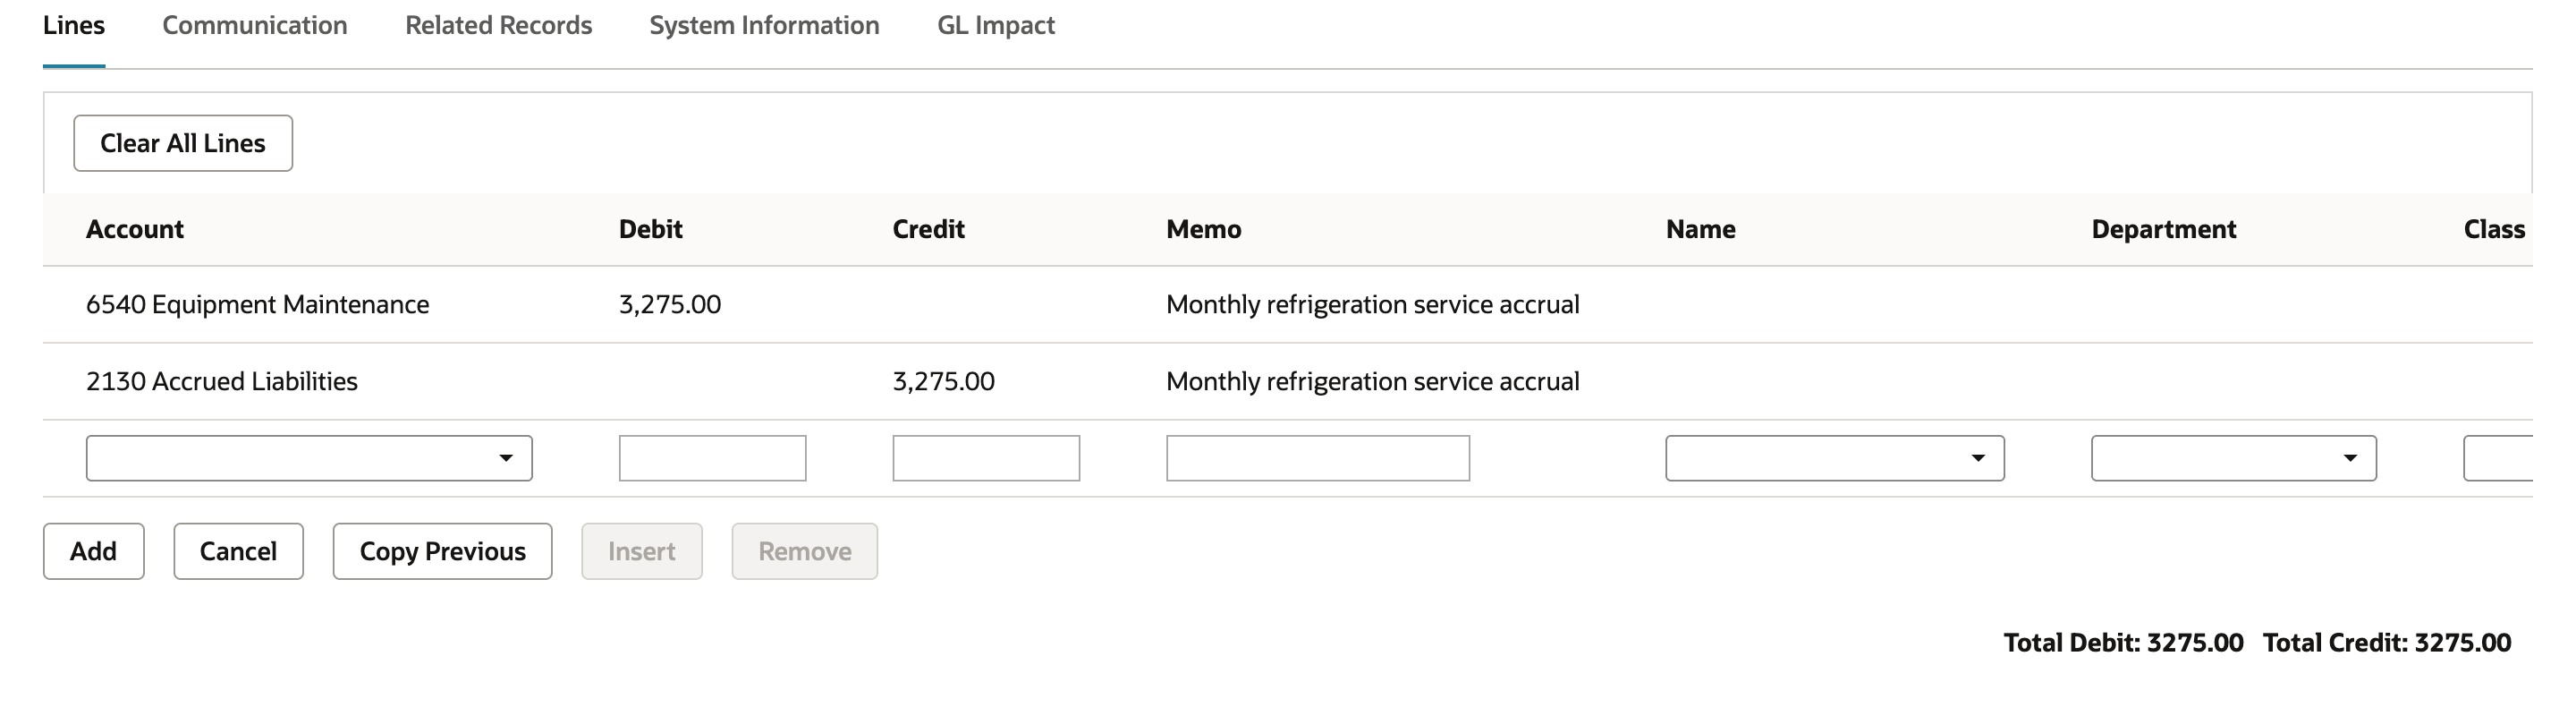Click the Copy Previous button
Screen dimensions: 2576x716
[x=442, y=551]
